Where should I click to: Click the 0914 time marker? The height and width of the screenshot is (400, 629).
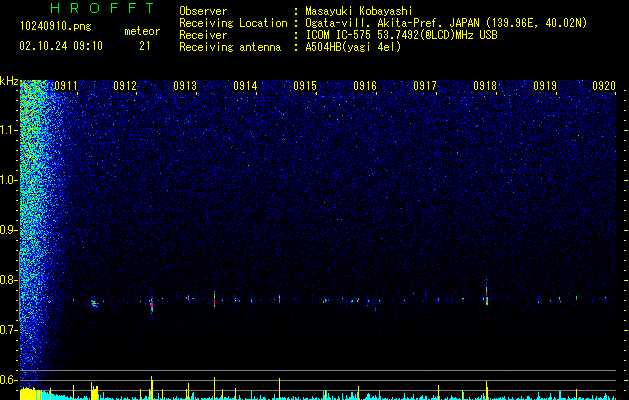(x=245, y=86)
